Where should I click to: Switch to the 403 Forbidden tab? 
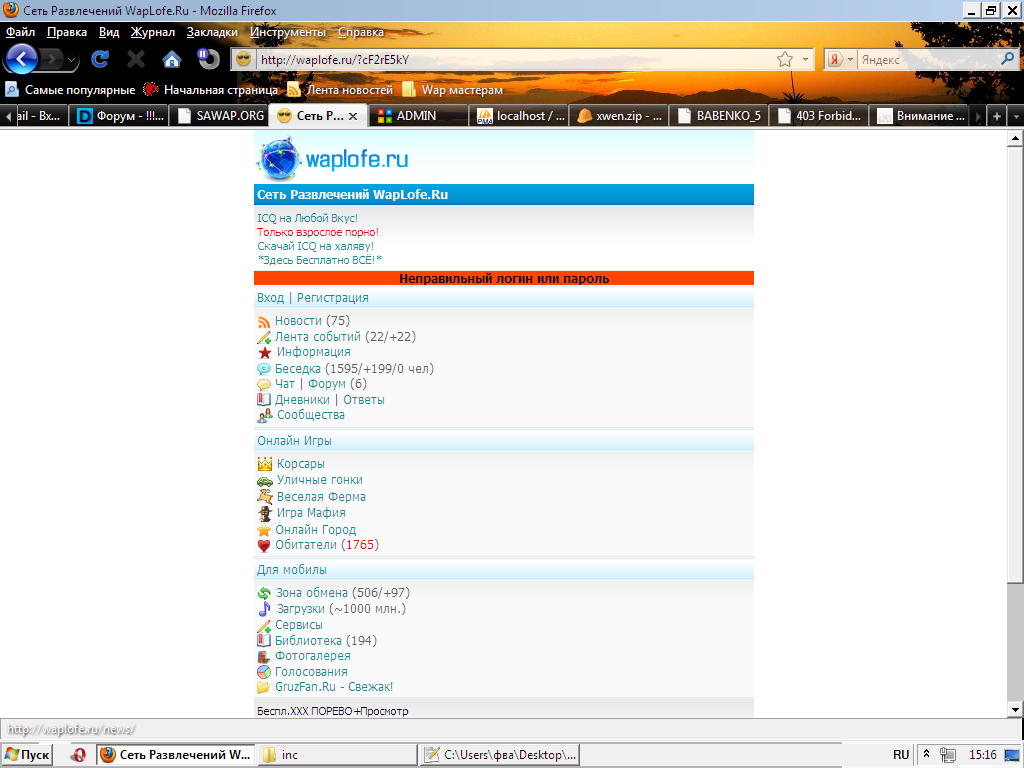(x=819, y=116)
